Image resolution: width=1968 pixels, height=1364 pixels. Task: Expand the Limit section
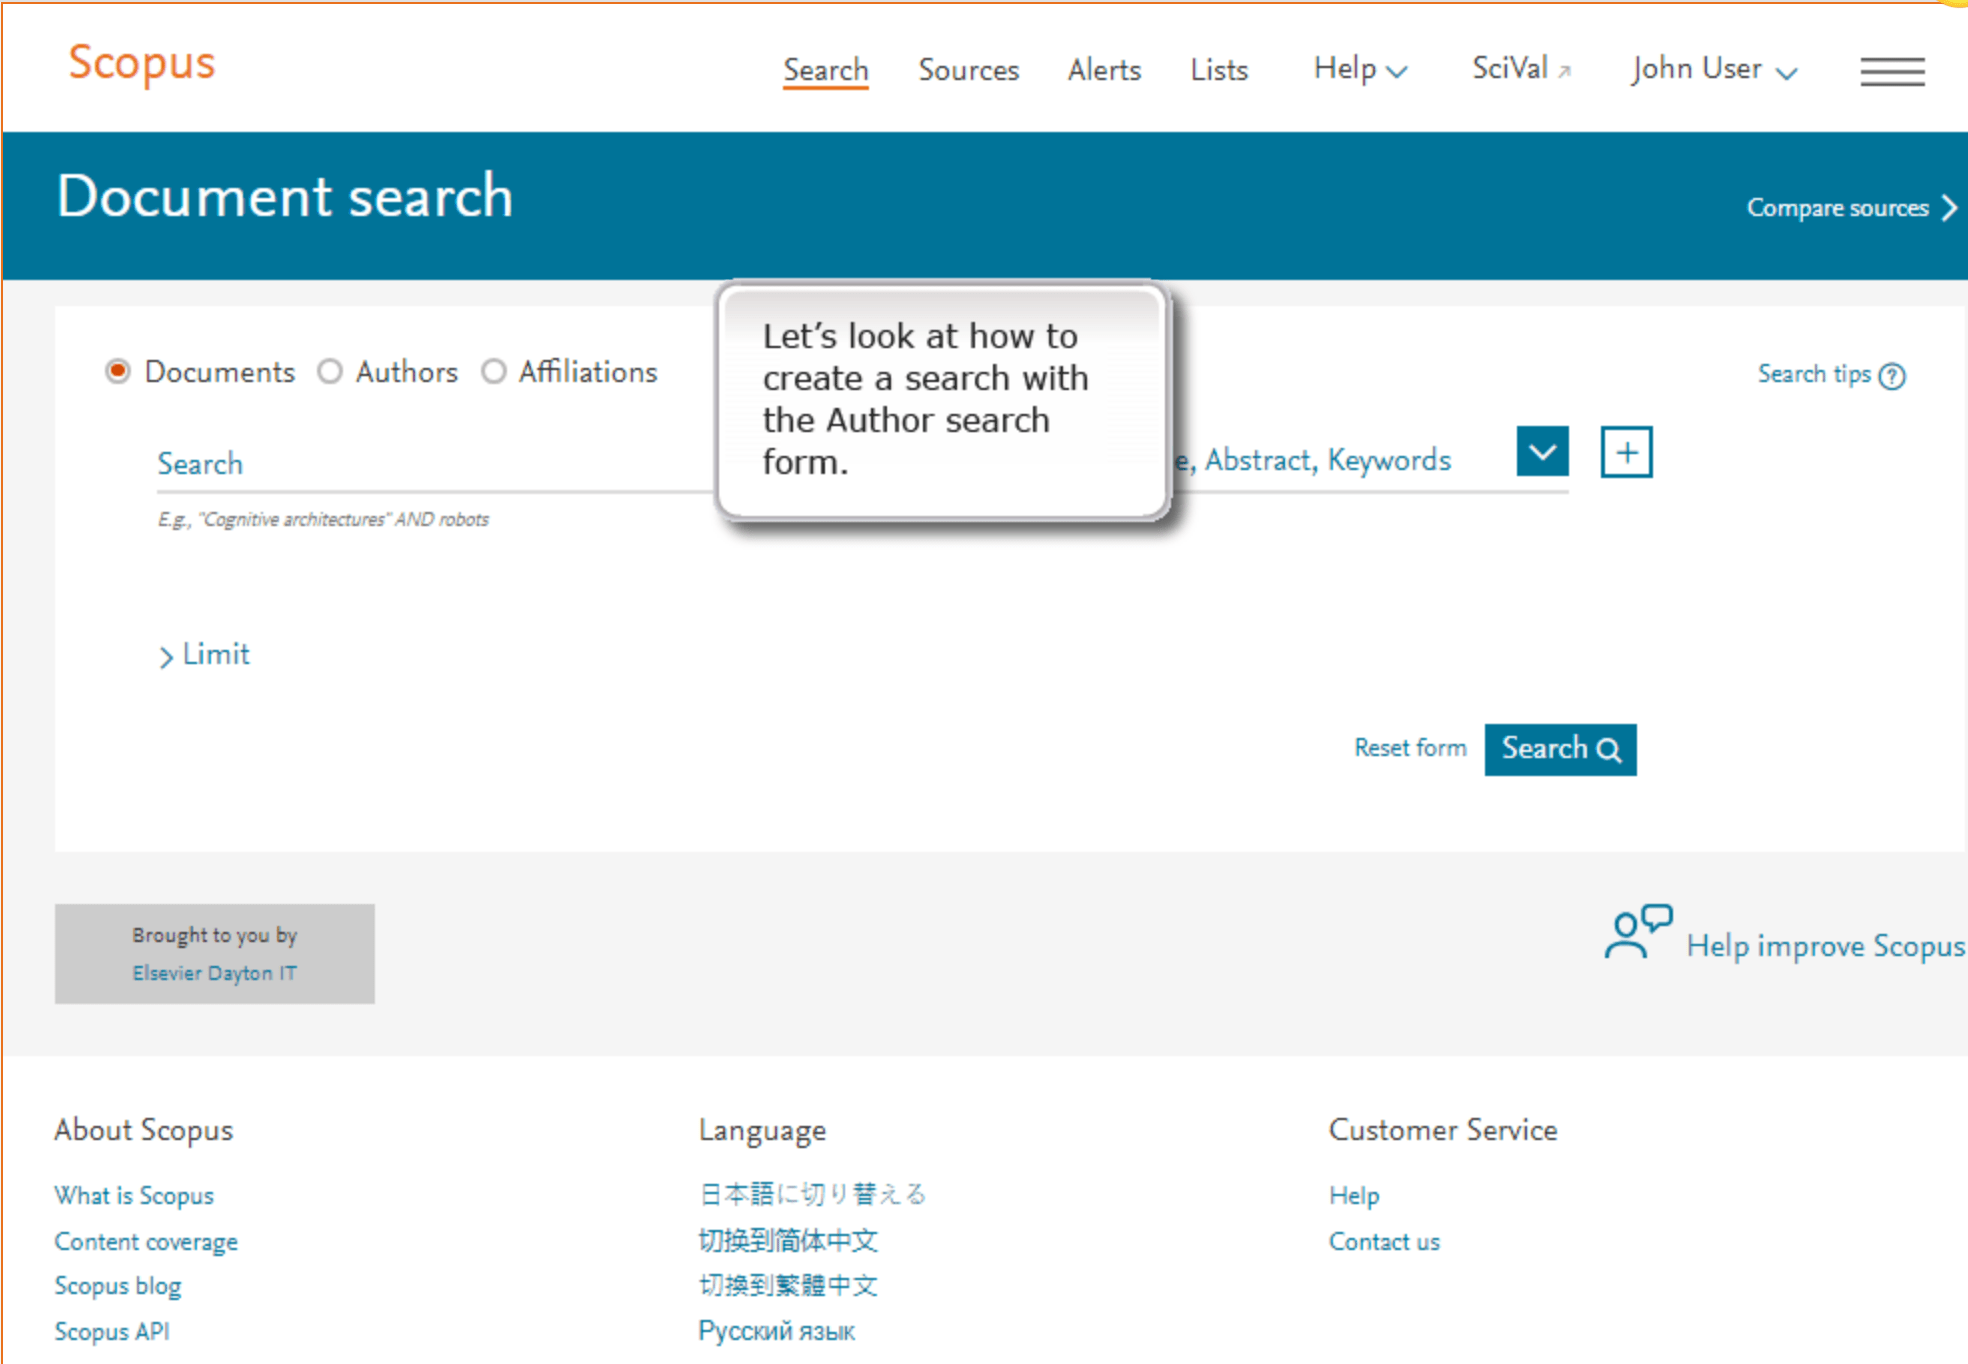204,654
